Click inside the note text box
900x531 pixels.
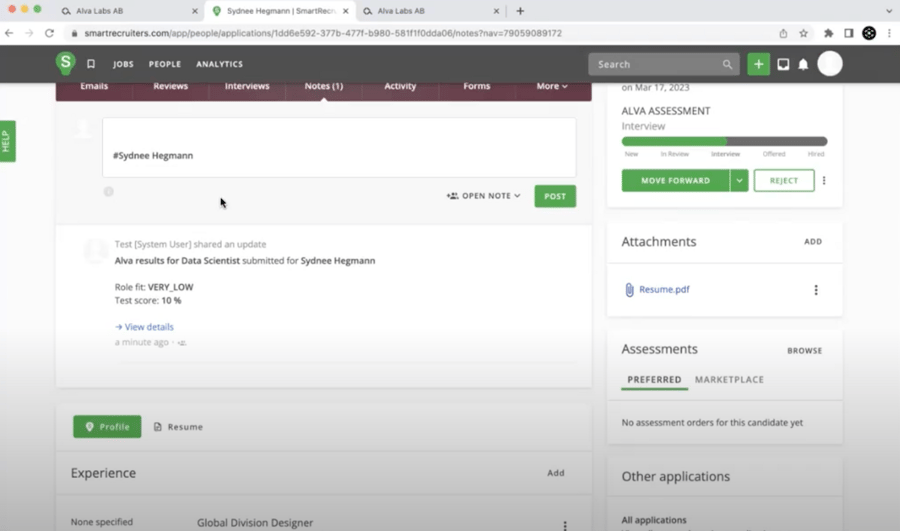pyautogui.click(x=339, y=148)
